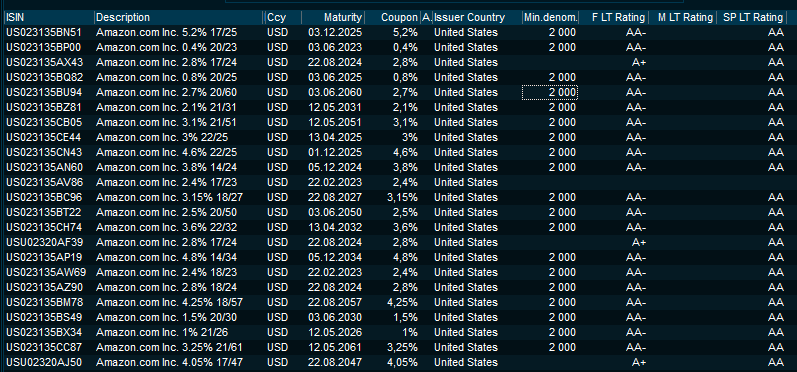
Task: Click the truncated A. column header
Action: (426, 18)
